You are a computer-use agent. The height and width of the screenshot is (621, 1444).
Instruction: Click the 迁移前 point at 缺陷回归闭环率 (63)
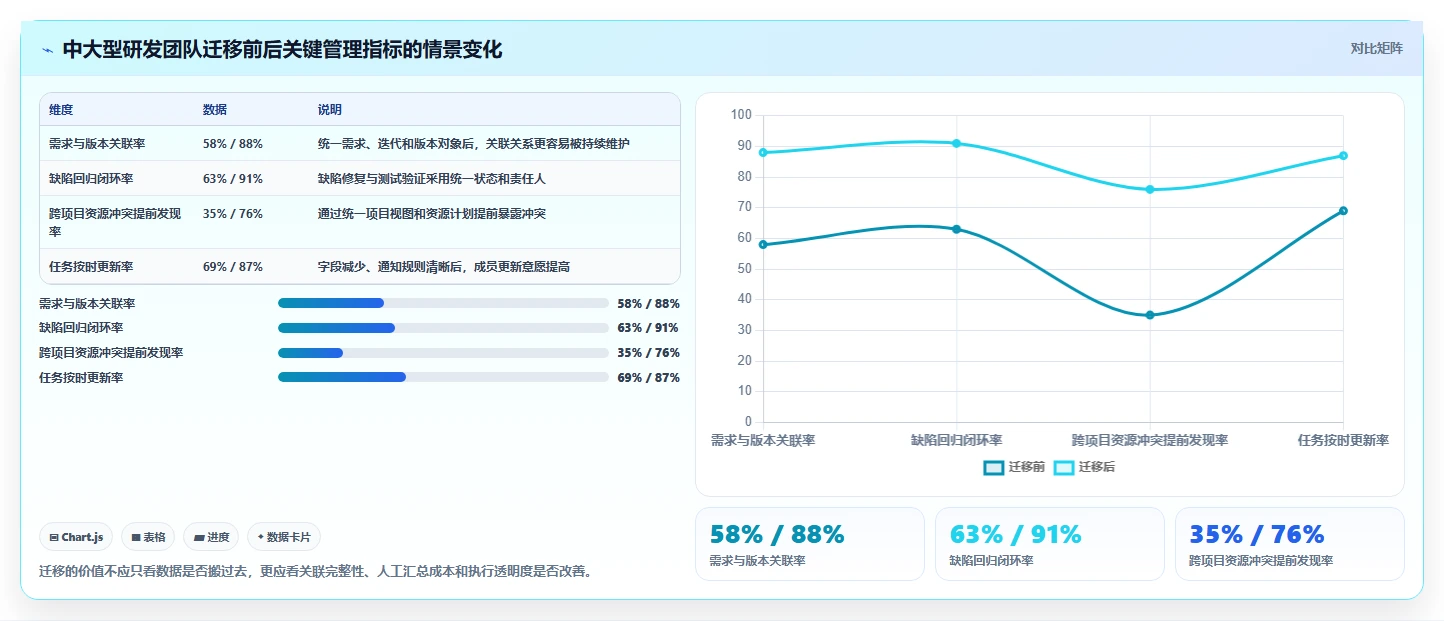coord(956,229)
